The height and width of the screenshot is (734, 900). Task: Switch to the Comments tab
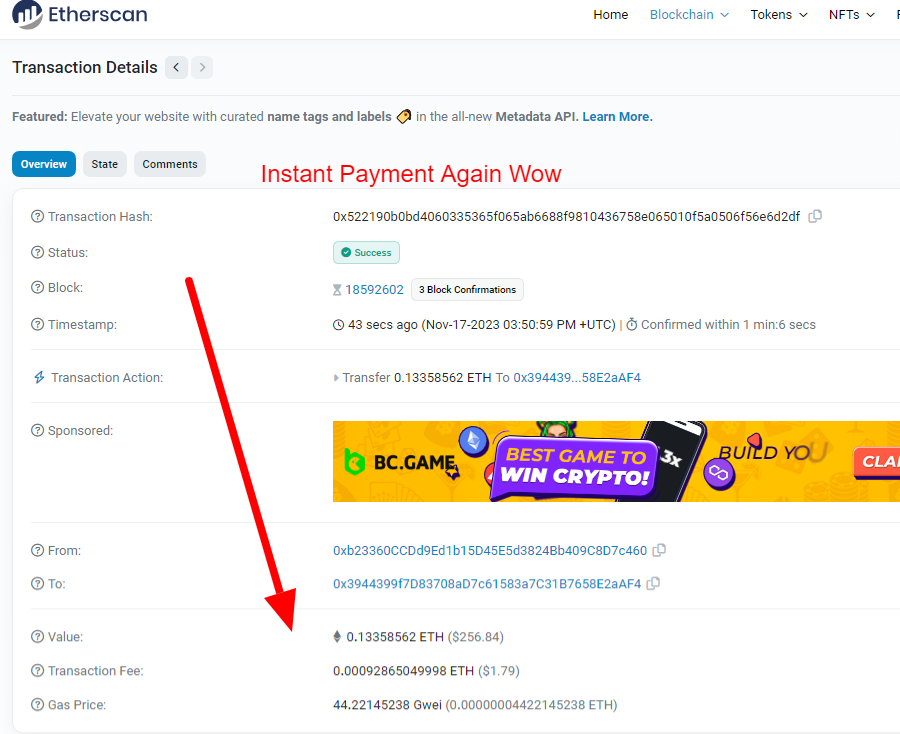pyautogui.click(x=170, y=164)
